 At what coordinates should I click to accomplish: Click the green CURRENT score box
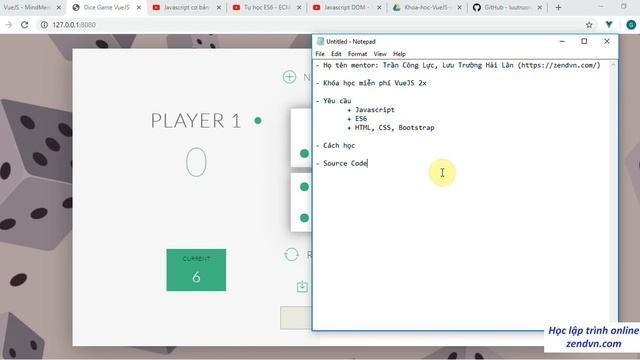click(x=196, y=270)
